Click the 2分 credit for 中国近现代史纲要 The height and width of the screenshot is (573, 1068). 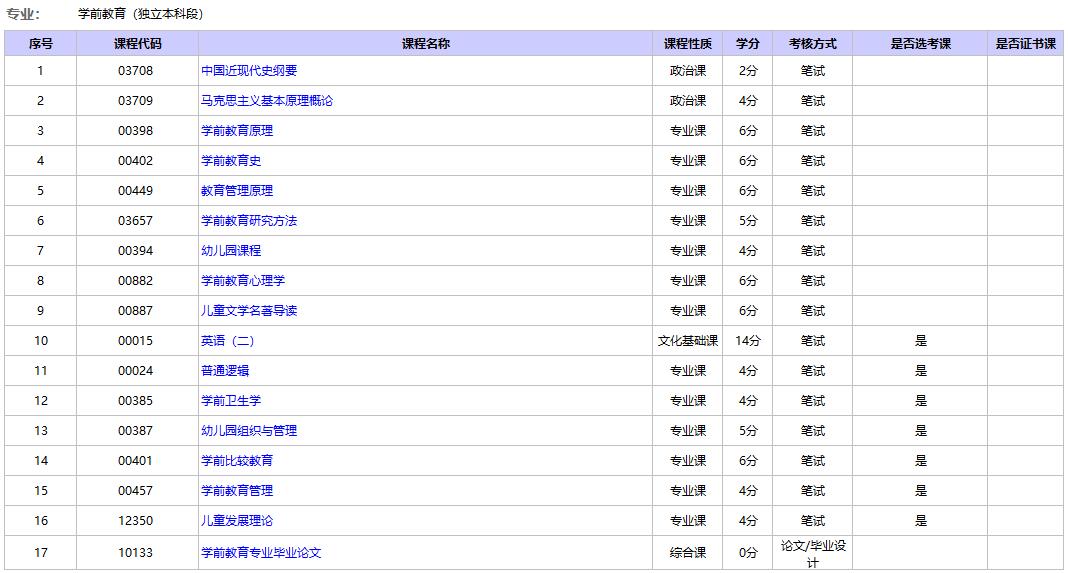pyautogui.click(x=748, y=71)
